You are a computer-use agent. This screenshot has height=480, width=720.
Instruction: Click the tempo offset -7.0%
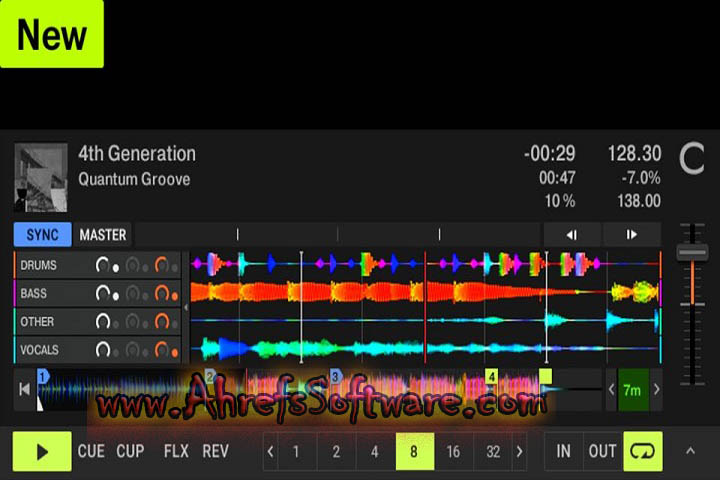(641, 178)
